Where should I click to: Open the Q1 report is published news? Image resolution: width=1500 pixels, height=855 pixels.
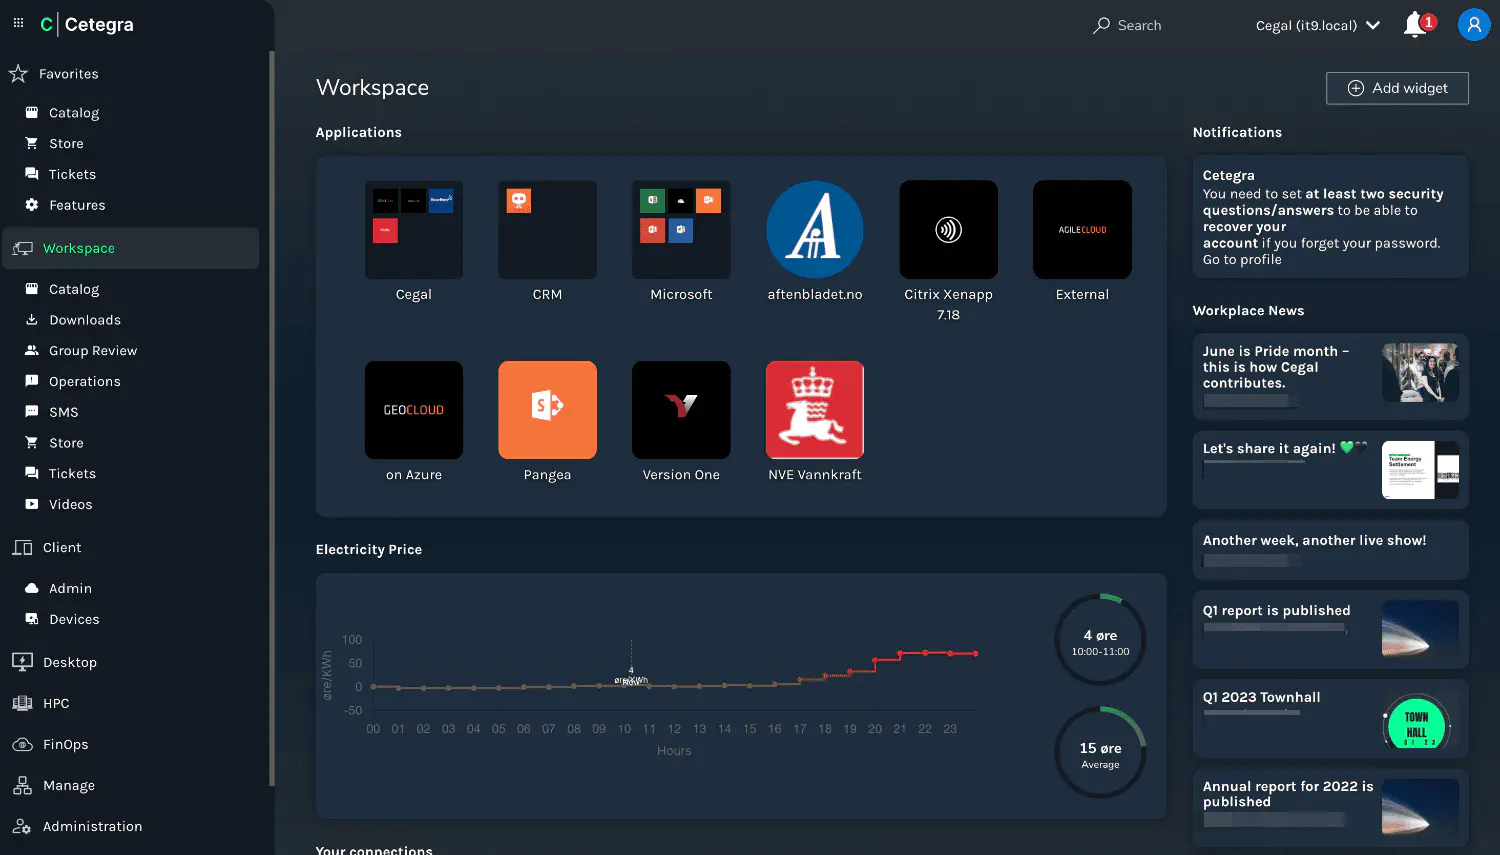(x=1276, y=611)
